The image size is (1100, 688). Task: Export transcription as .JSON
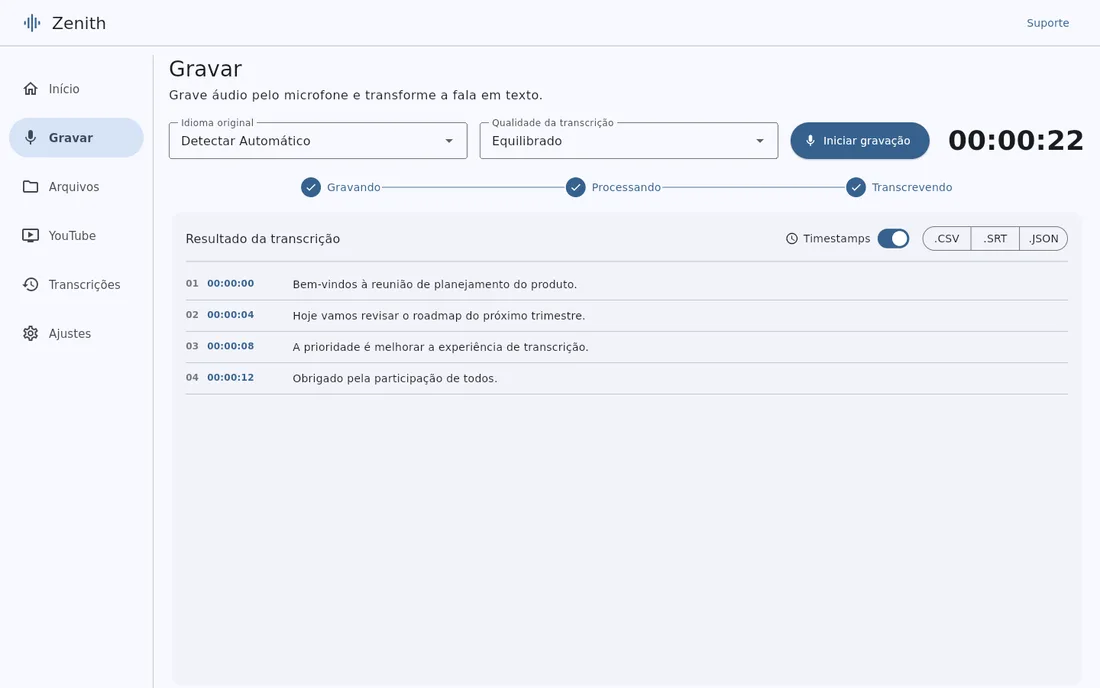point(1043,238)
